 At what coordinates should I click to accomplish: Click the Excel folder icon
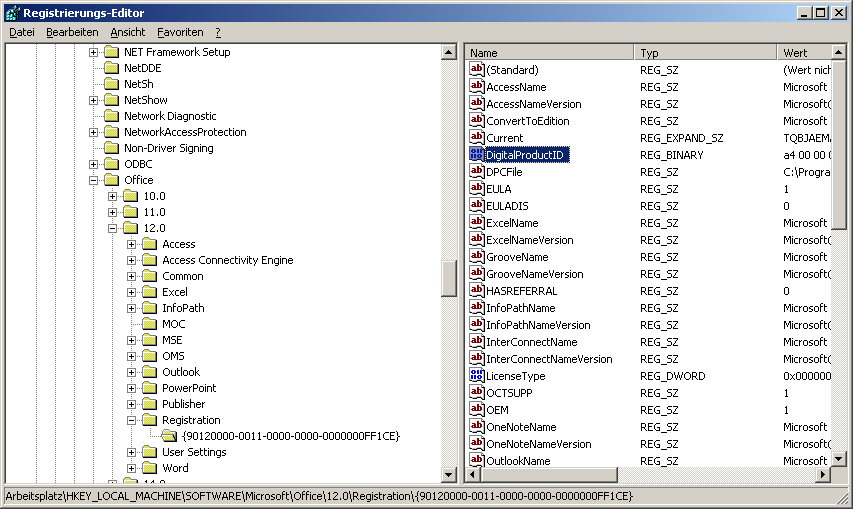coord(150,292)
